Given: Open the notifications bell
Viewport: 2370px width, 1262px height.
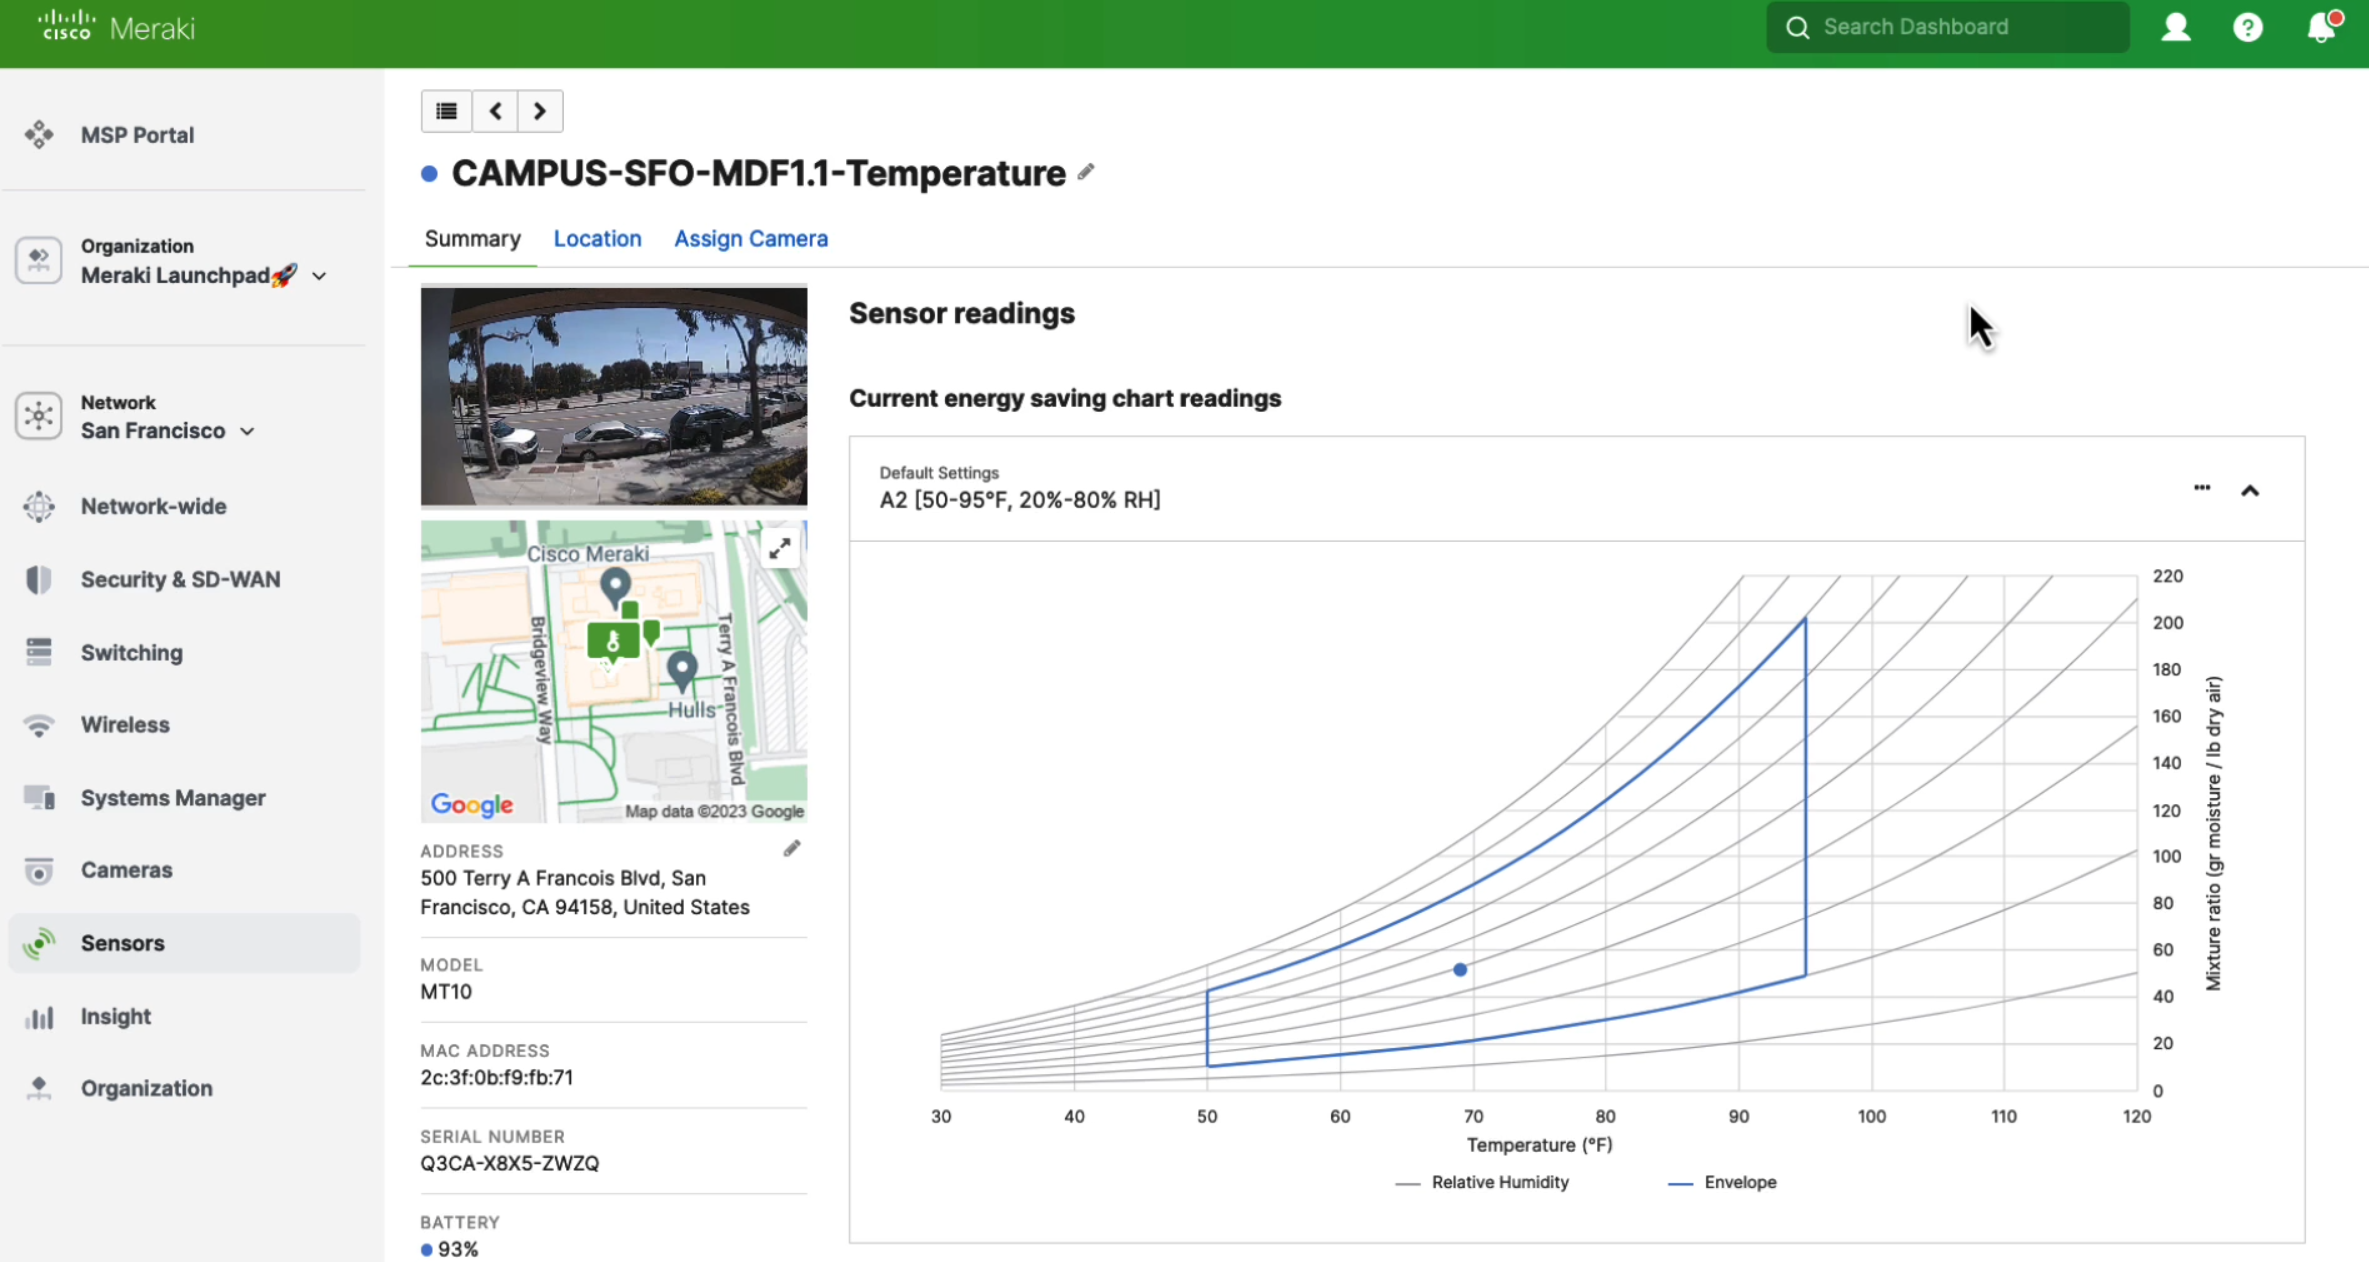Looking at the screenshot, I should [x=2318, y=27].
